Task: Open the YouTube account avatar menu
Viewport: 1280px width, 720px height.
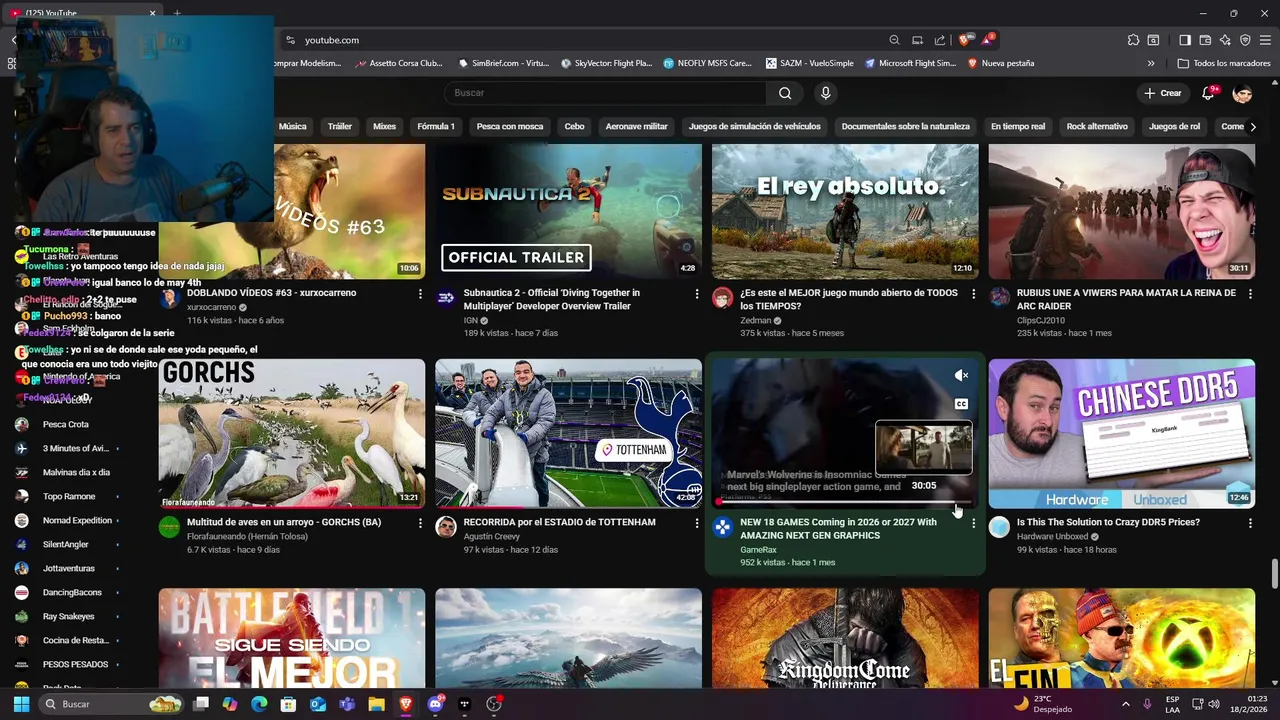Action: 1242,93
